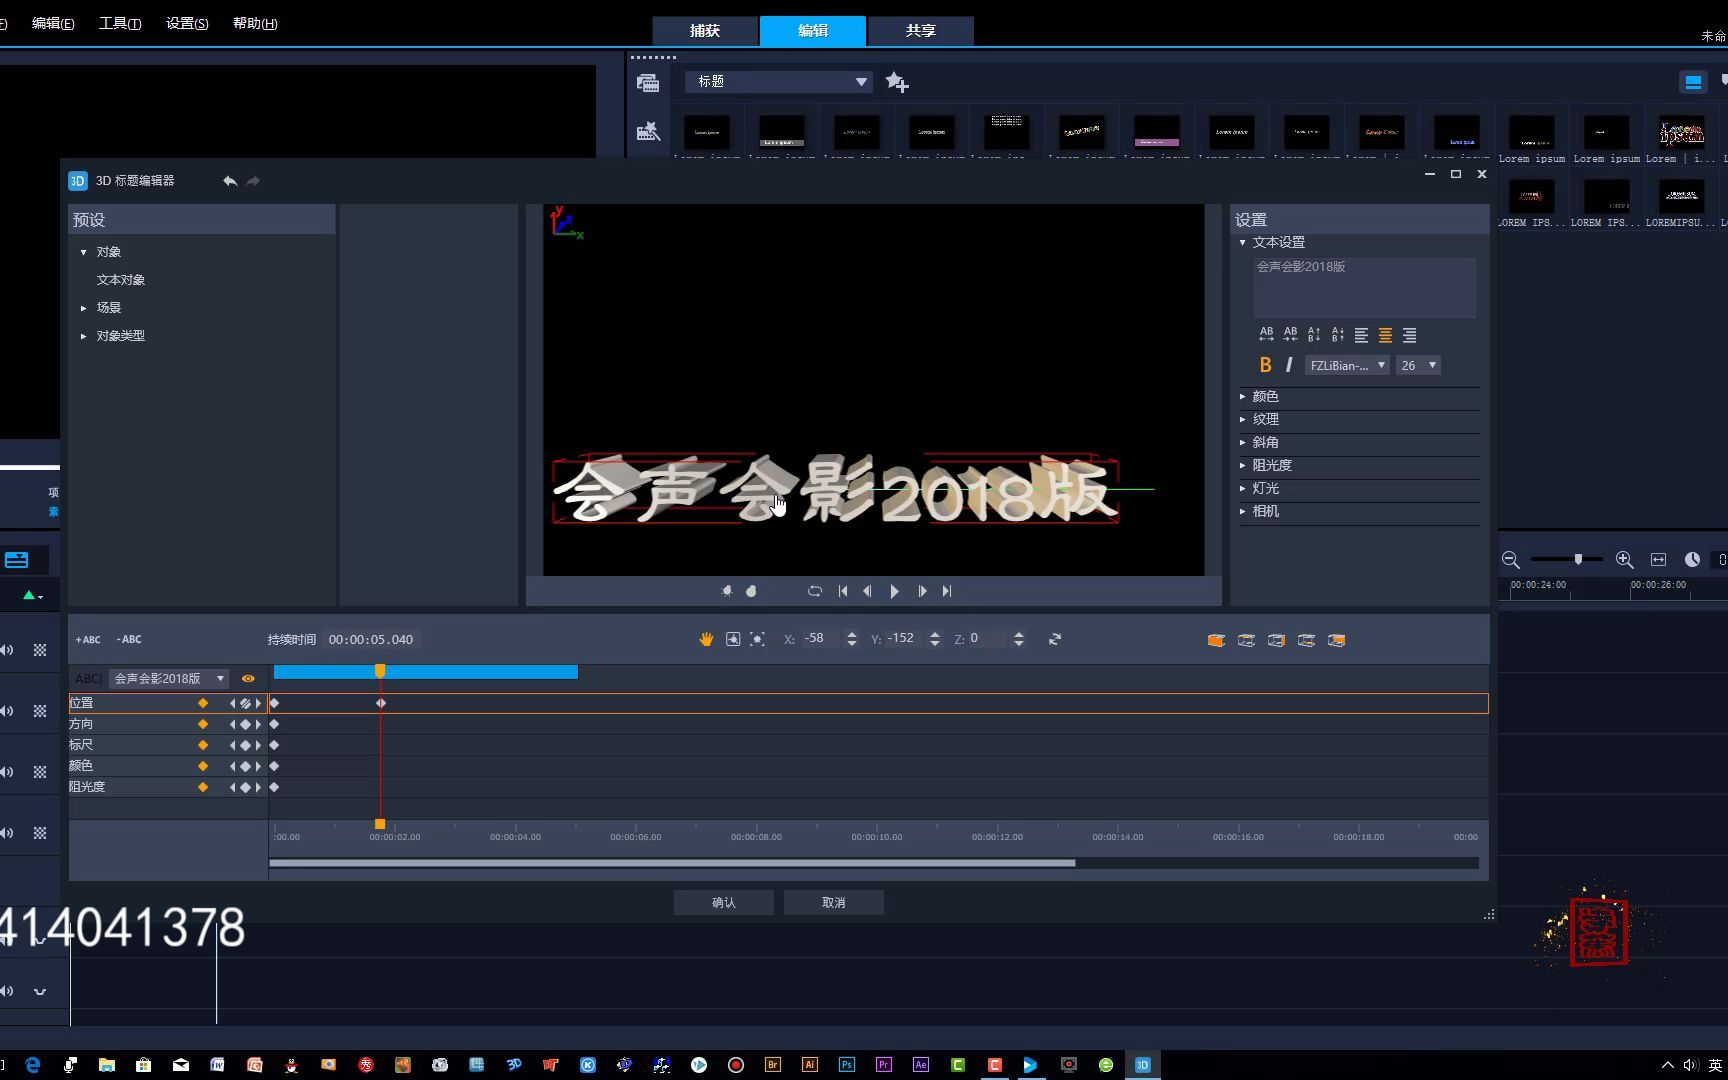The width and height of the screenshot is (1728, 1080).
Task: Click the horizontal scrollbar under keyframe timeline
Action: tap(672, 863)
